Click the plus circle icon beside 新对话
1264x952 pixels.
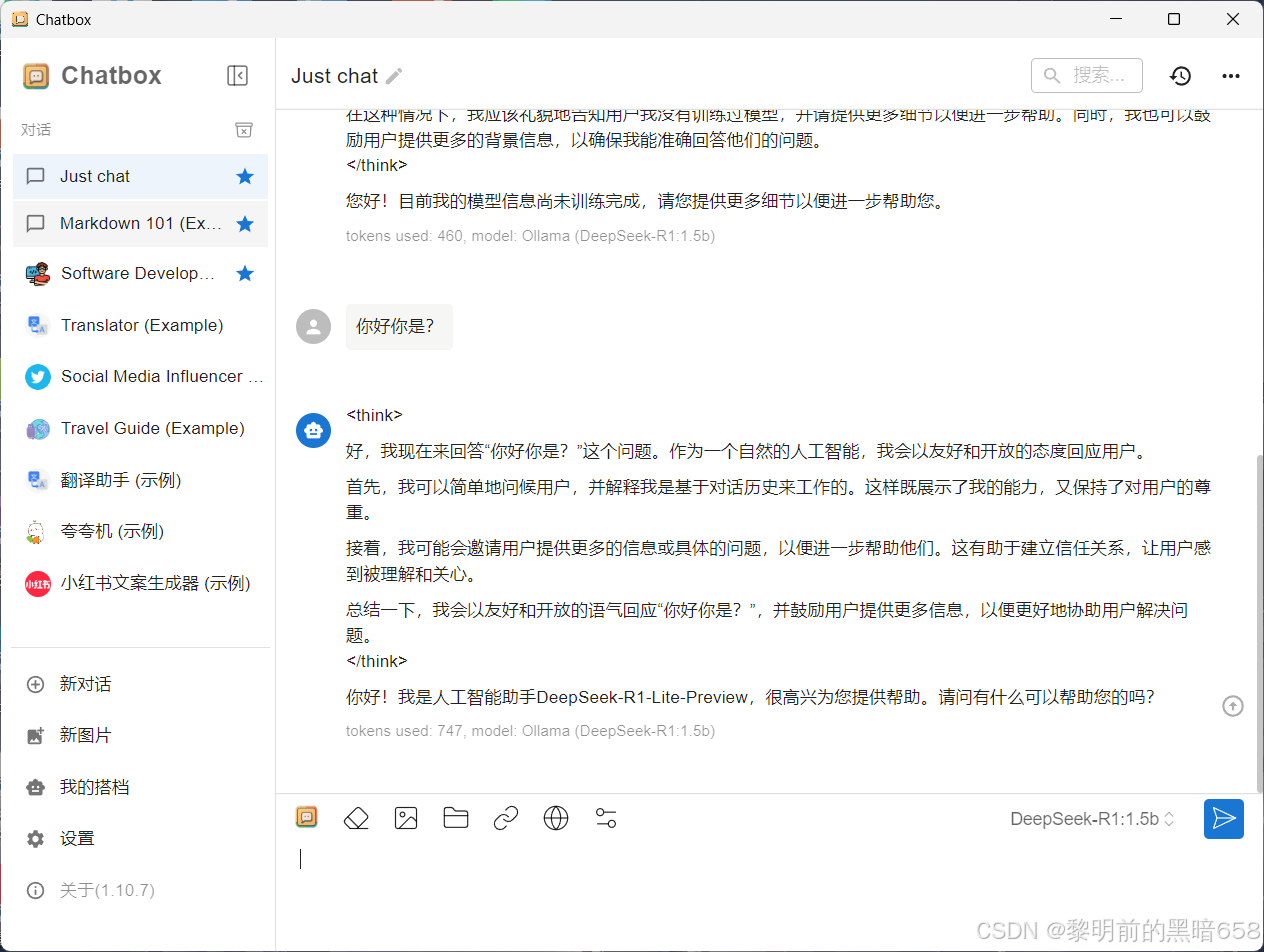36,684
